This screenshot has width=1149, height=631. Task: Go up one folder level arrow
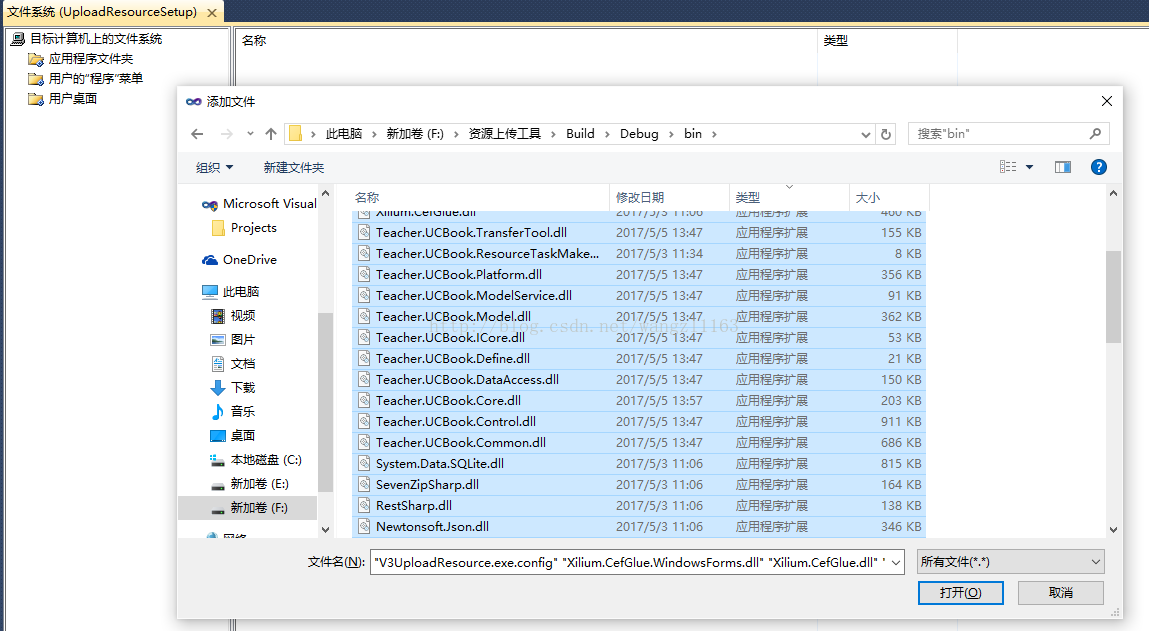271,133
